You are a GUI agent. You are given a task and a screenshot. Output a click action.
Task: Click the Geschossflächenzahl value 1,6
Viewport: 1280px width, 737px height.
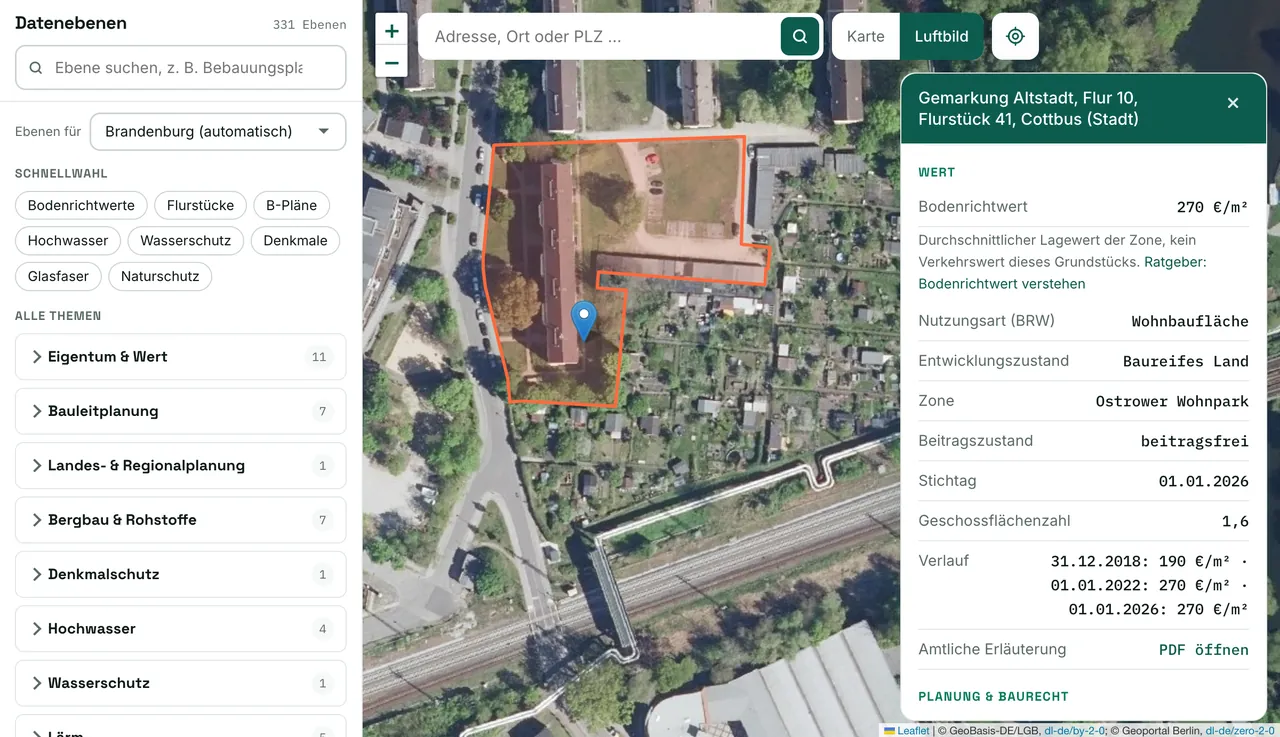click(x=1235, y=521)
